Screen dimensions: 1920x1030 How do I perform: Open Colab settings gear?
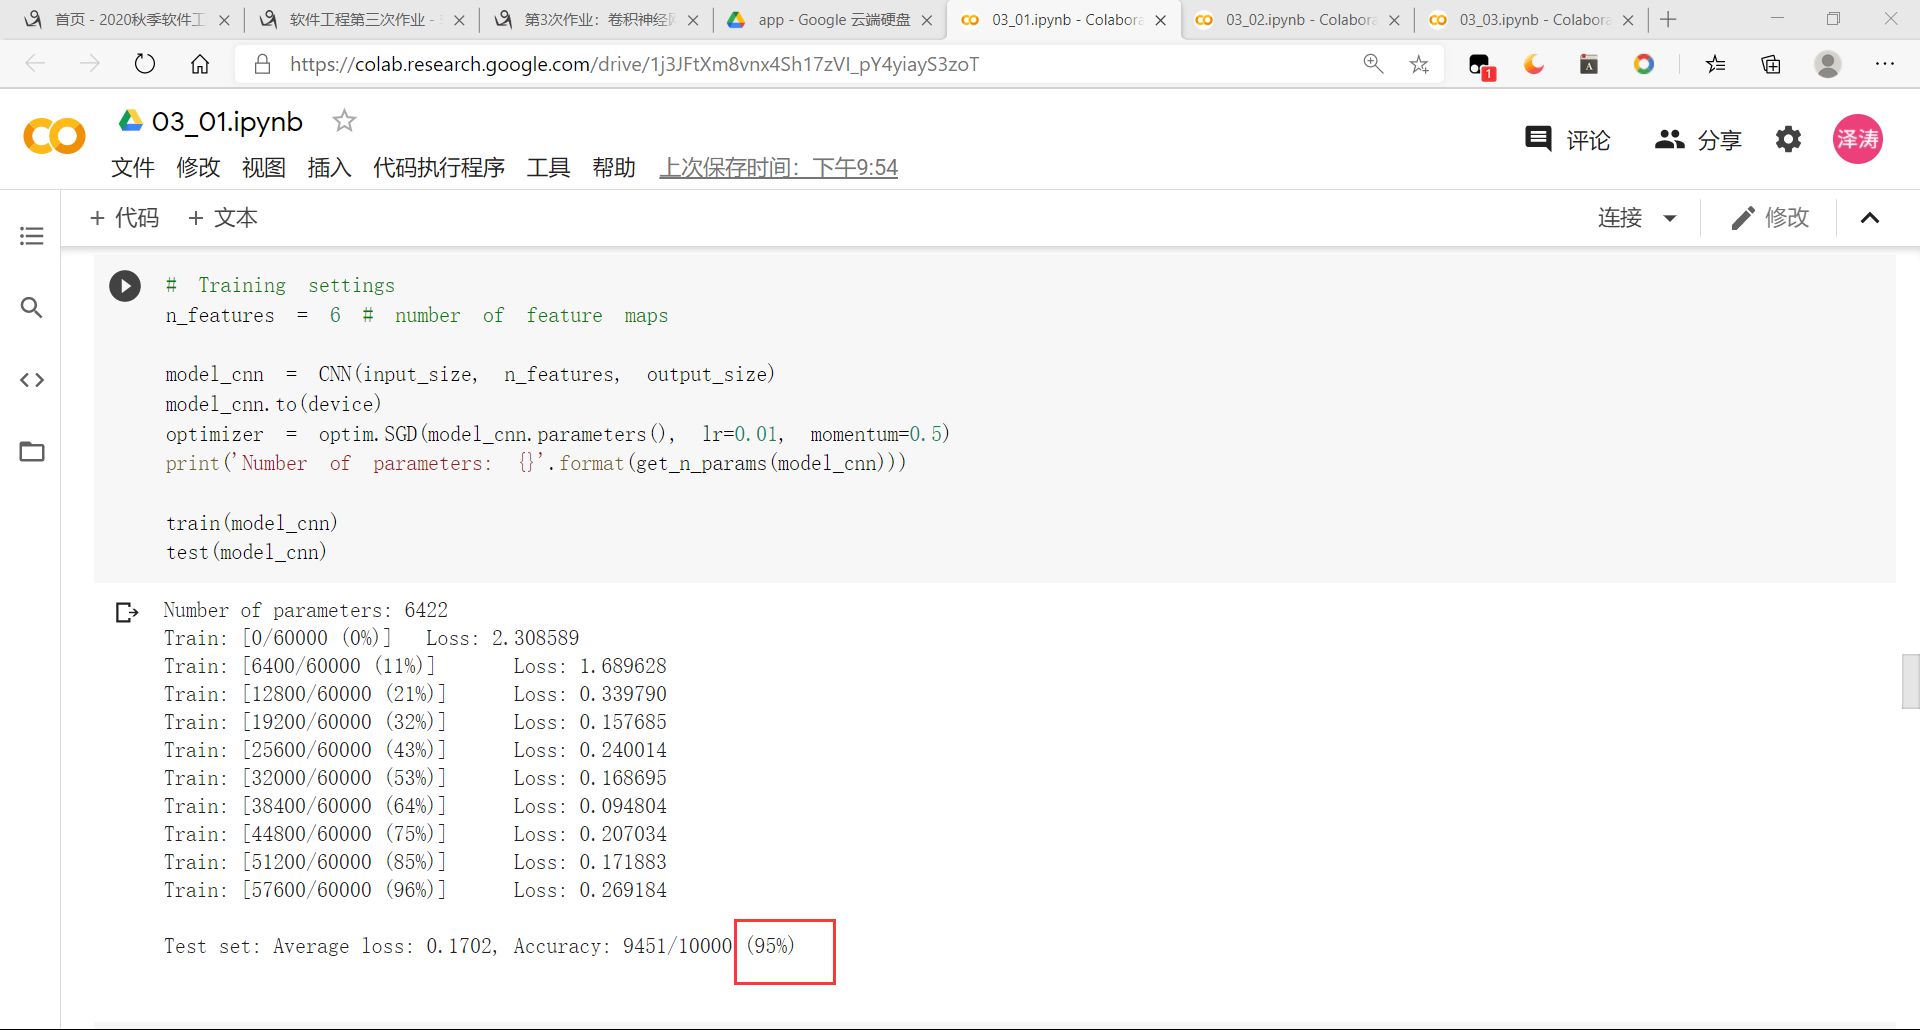coord(1788,139)
